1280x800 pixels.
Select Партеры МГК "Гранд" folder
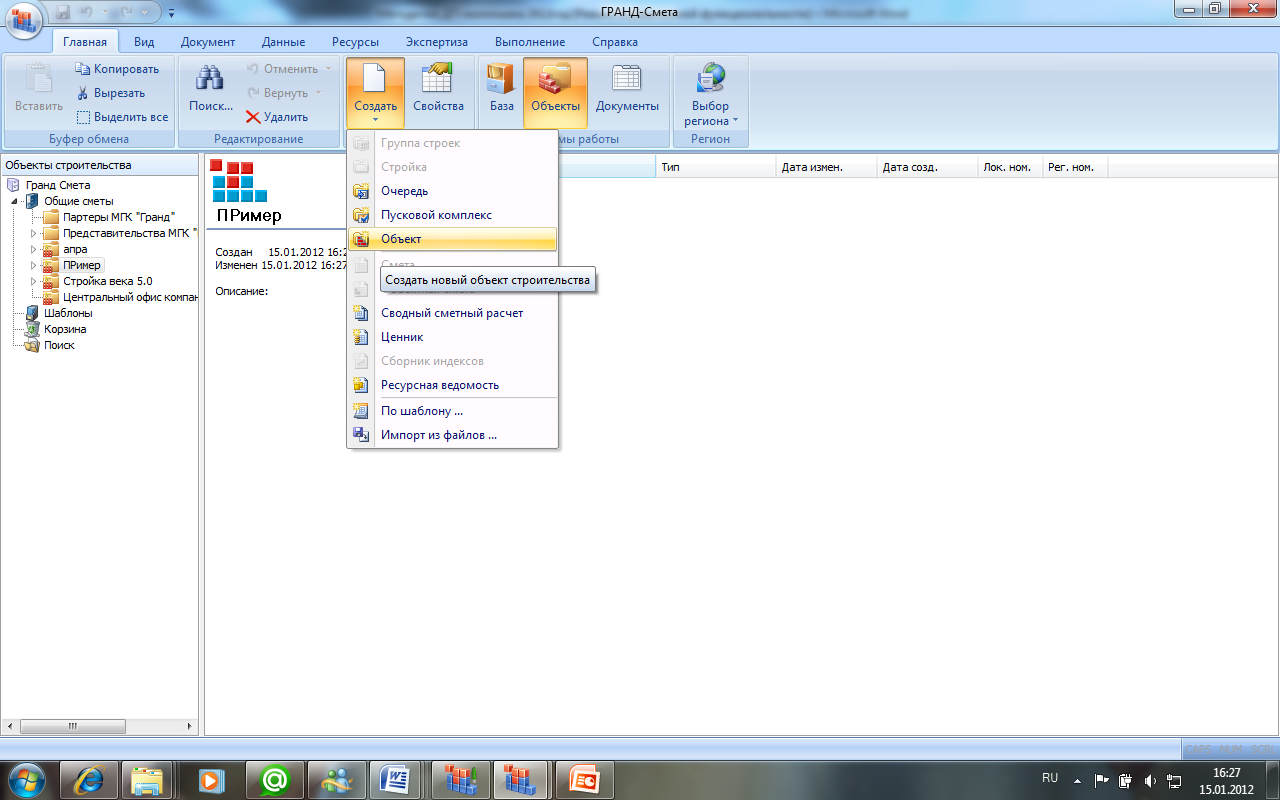119,217
